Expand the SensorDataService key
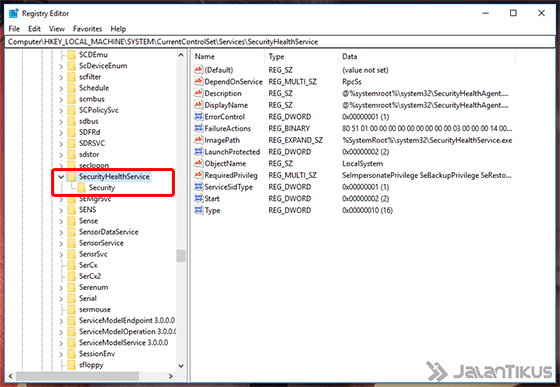Screen dimensions: 560x387 (x=61, y=232)
